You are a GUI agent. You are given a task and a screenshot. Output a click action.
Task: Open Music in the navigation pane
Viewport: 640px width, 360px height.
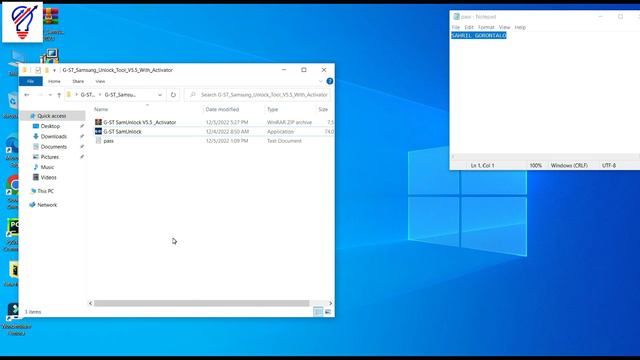tap(47, 167)
